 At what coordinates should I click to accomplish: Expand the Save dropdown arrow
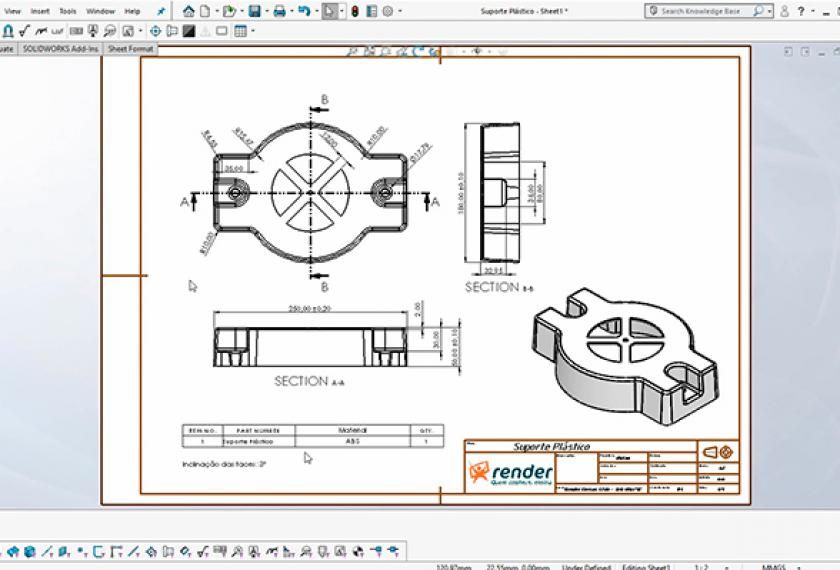coord(266,11)
